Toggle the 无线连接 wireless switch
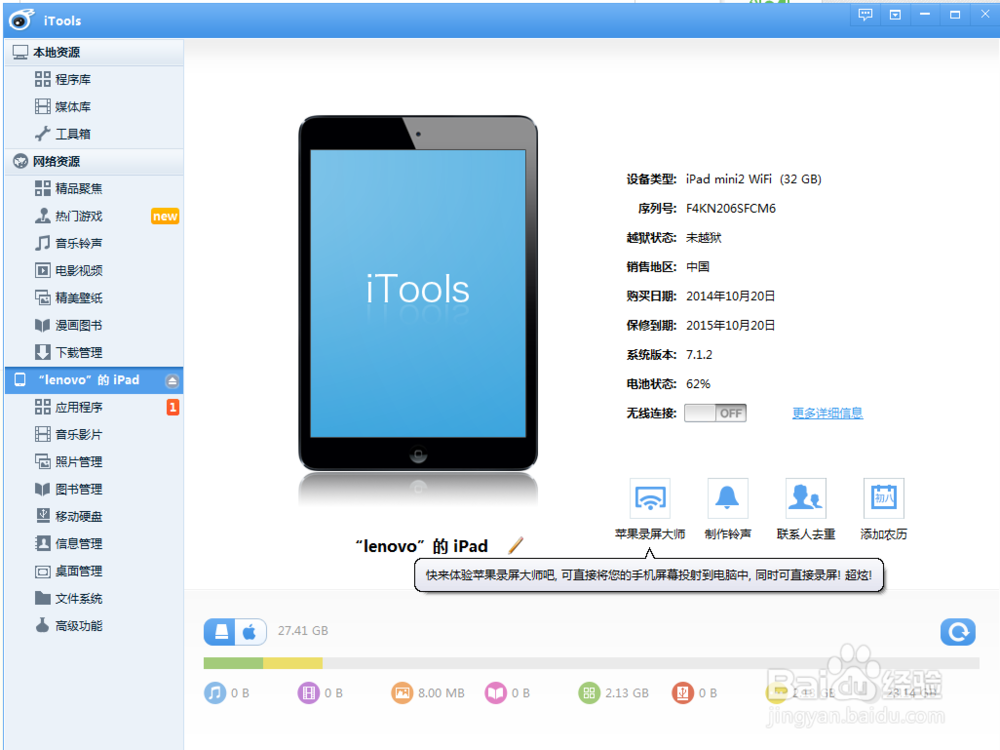Viewport: 1000px width, 750px height. click(715, 413)
